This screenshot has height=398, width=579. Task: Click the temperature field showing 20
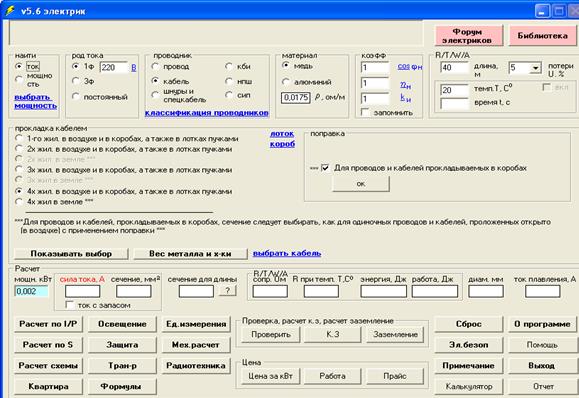point(454,90)
